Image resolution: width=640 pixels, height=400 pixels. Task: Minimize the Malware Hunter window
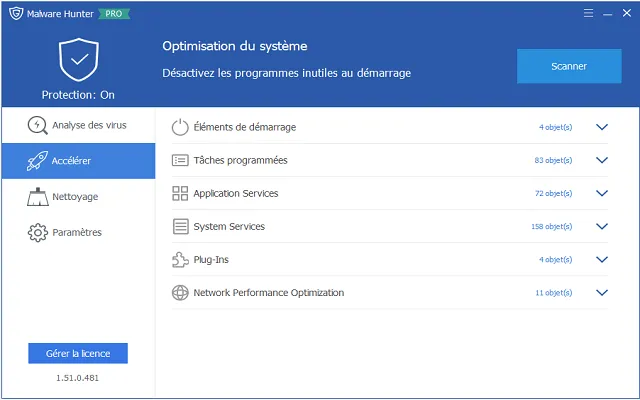click(x=607, y=14)
